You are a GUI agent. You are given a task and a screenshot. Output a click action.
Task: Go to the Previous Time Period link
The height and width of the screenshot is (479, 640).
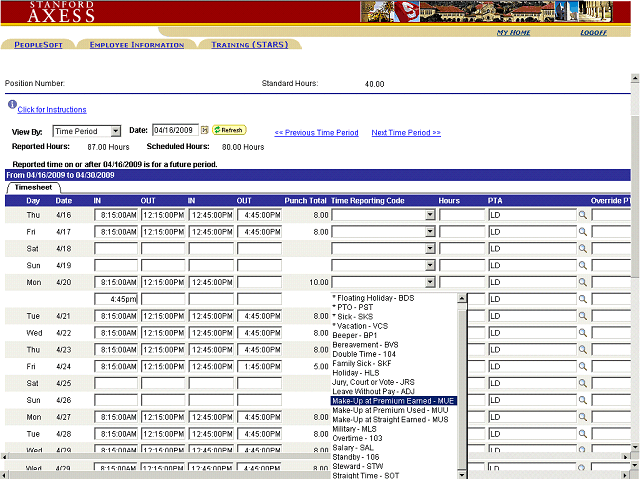point(316,132)
